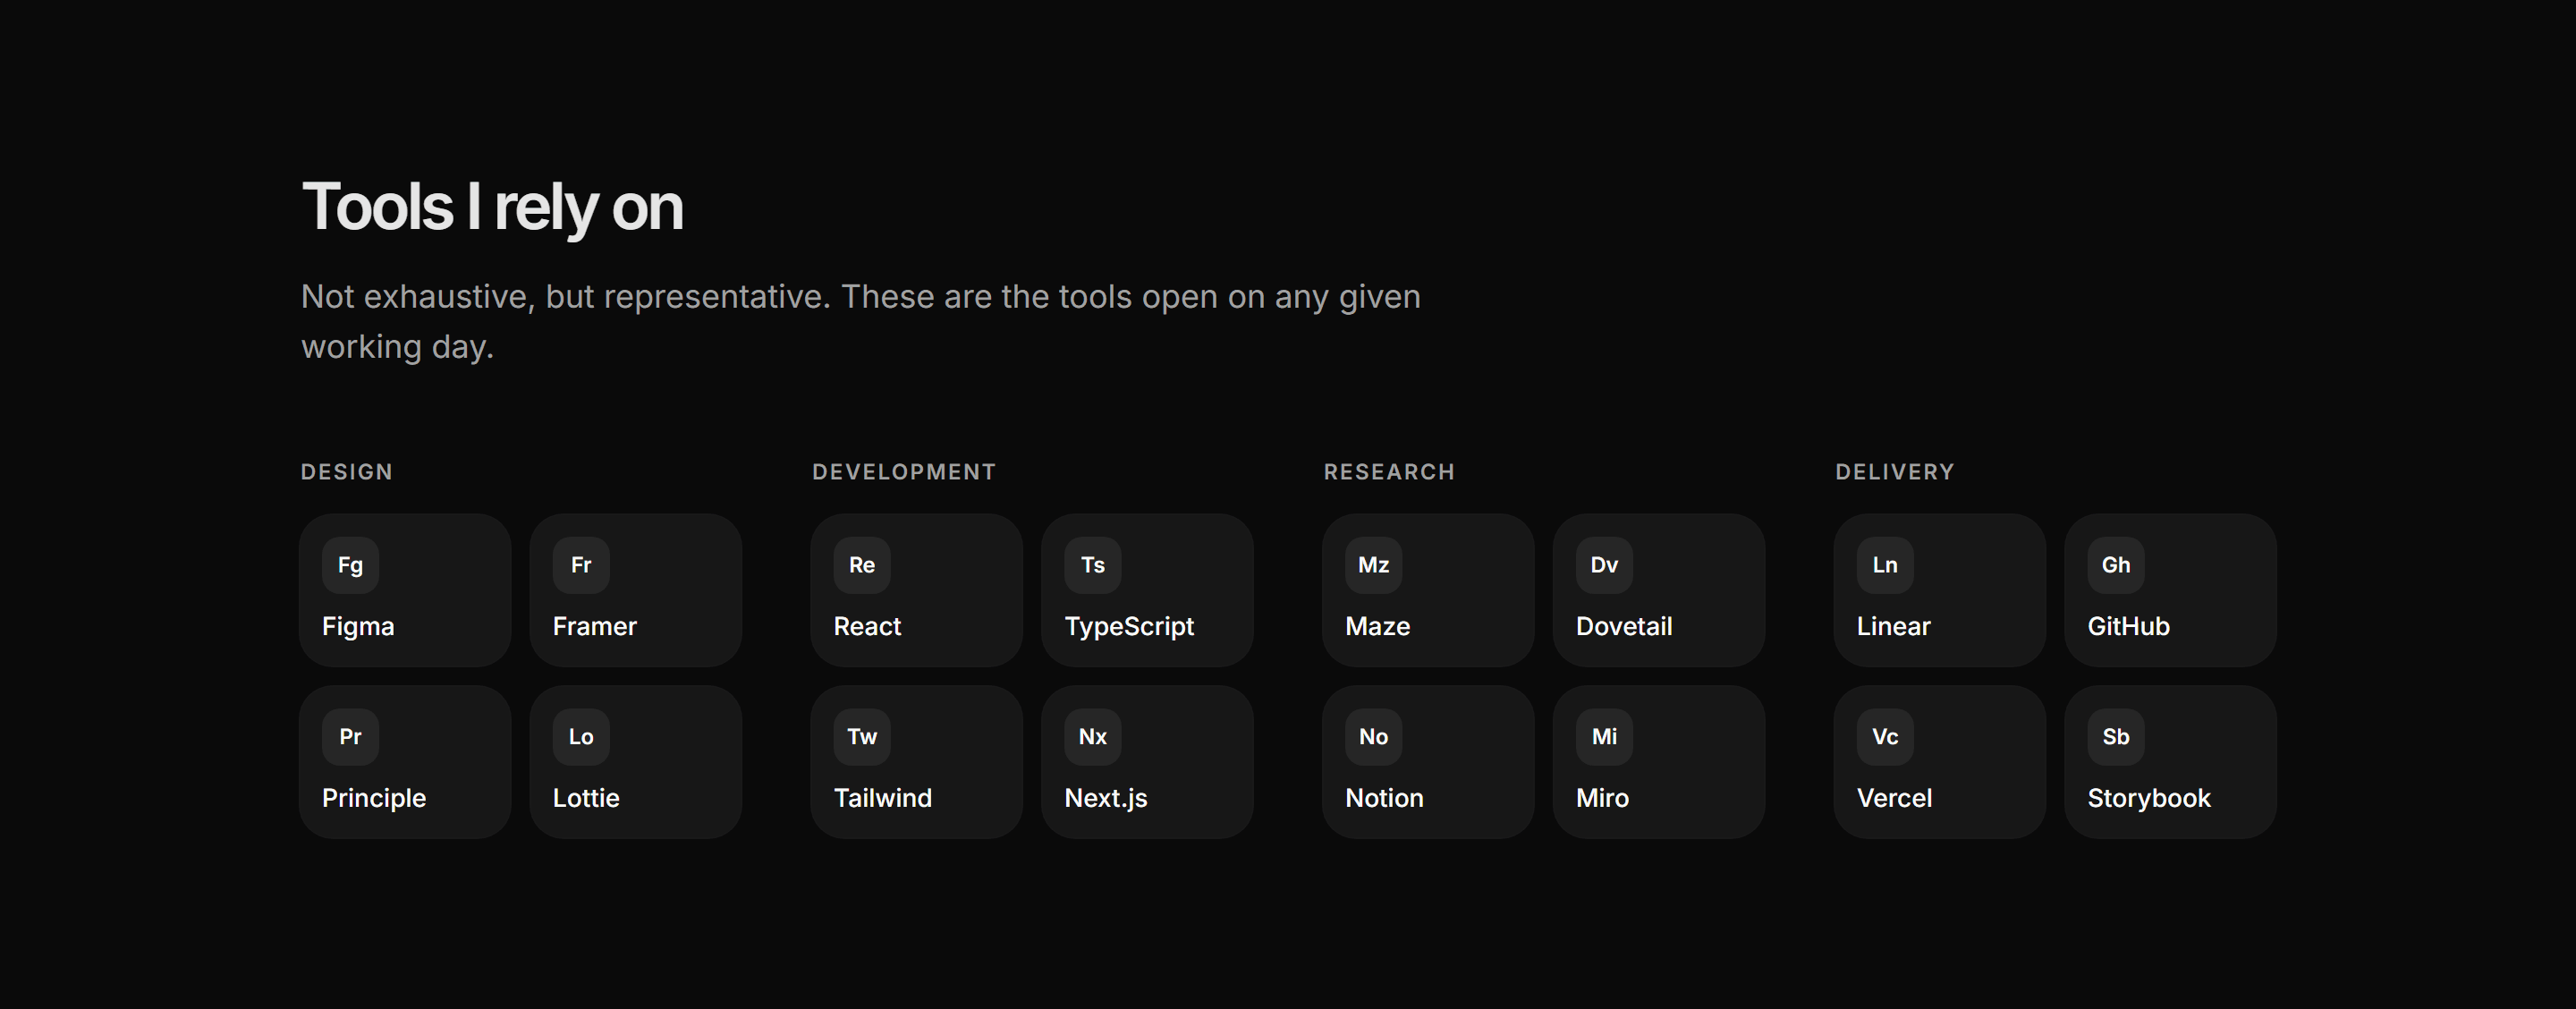Click the No icon badge for Notion
Viewport: 2576px width, 1009px height.
click(x=1374, y=737)
